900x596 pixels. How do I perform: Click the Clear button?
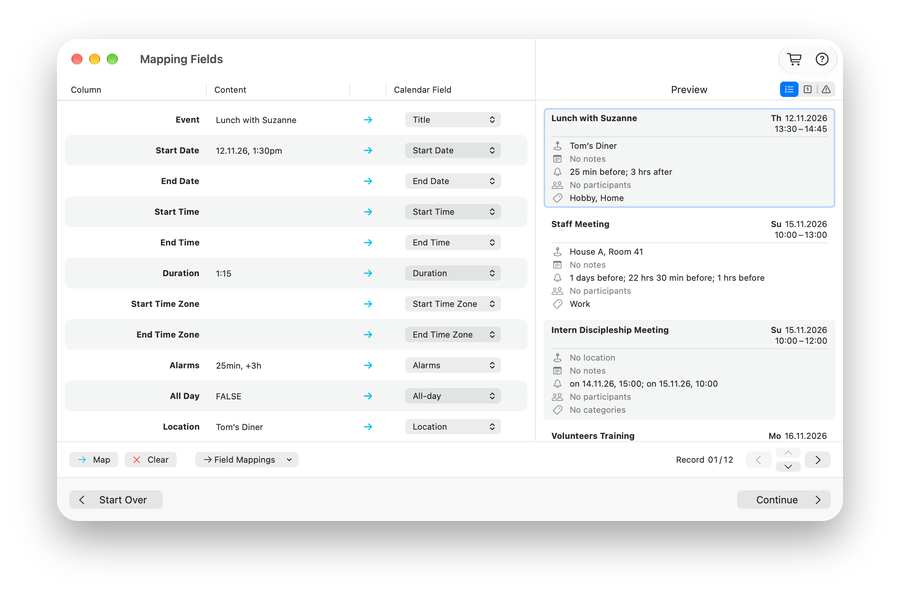pos(150,460)
